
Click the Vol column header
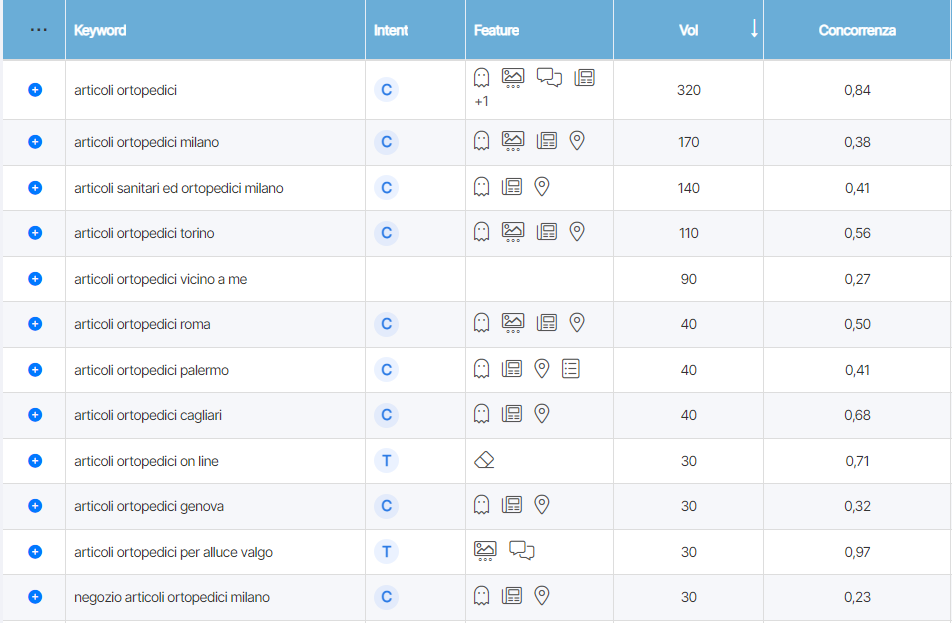(x=688, y=30)
